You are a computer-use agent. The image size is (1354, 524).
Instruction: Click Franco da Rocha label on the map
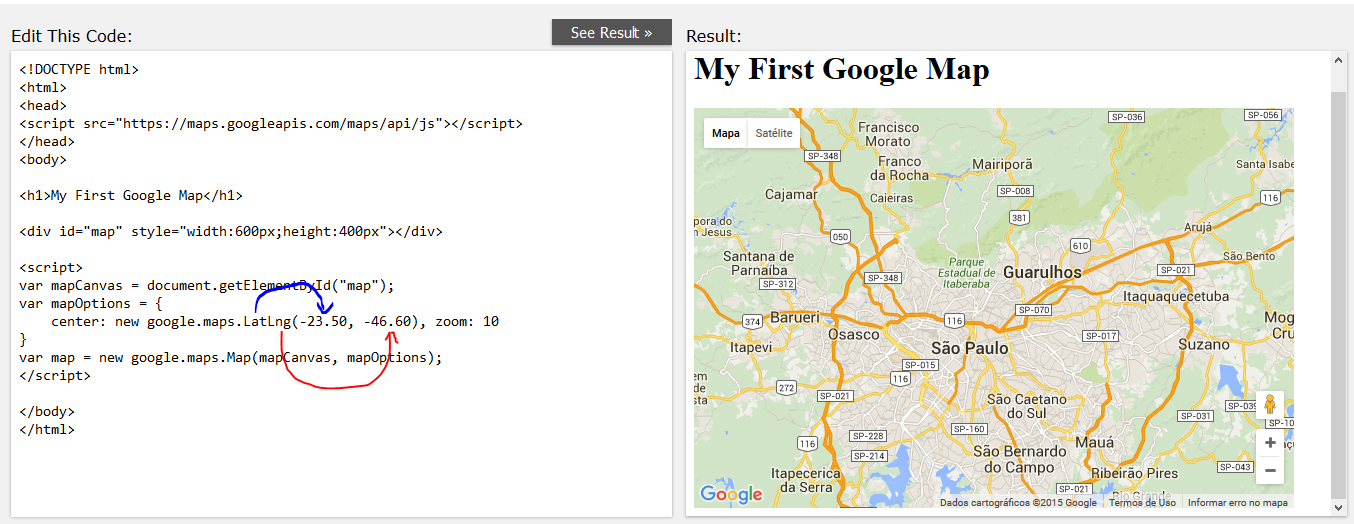coord(899,168)
